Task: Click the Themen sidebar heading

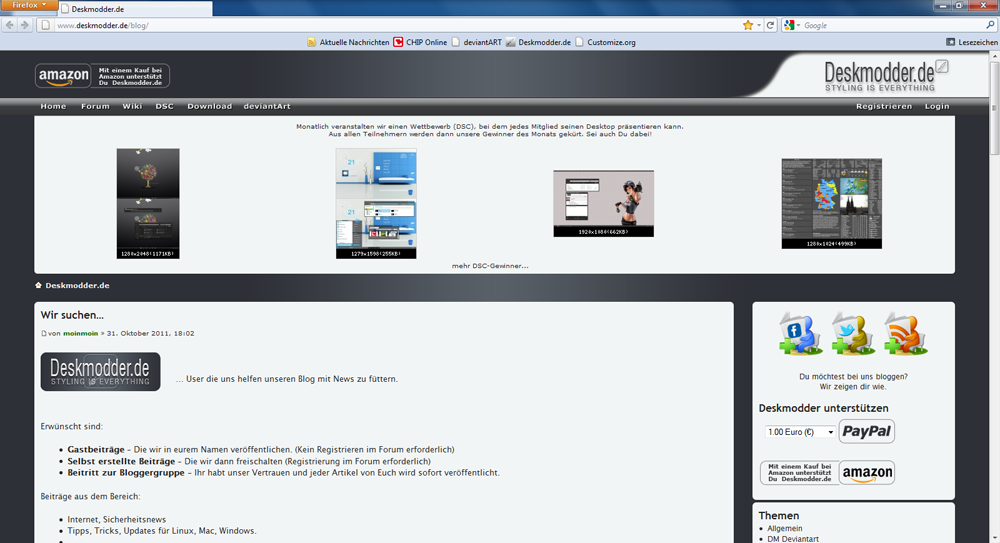Action: coord(779,516)
